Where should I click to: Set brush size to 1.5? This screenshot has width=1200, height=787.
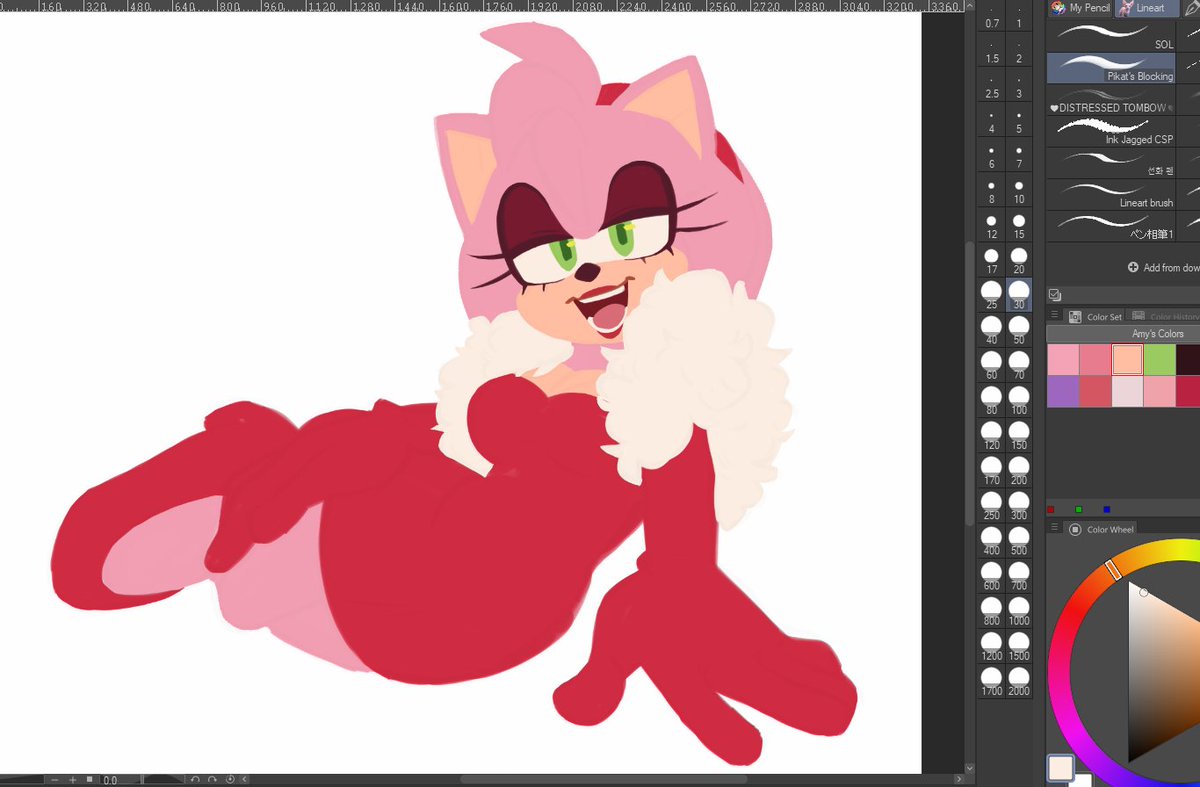click(x=992, y=52)
